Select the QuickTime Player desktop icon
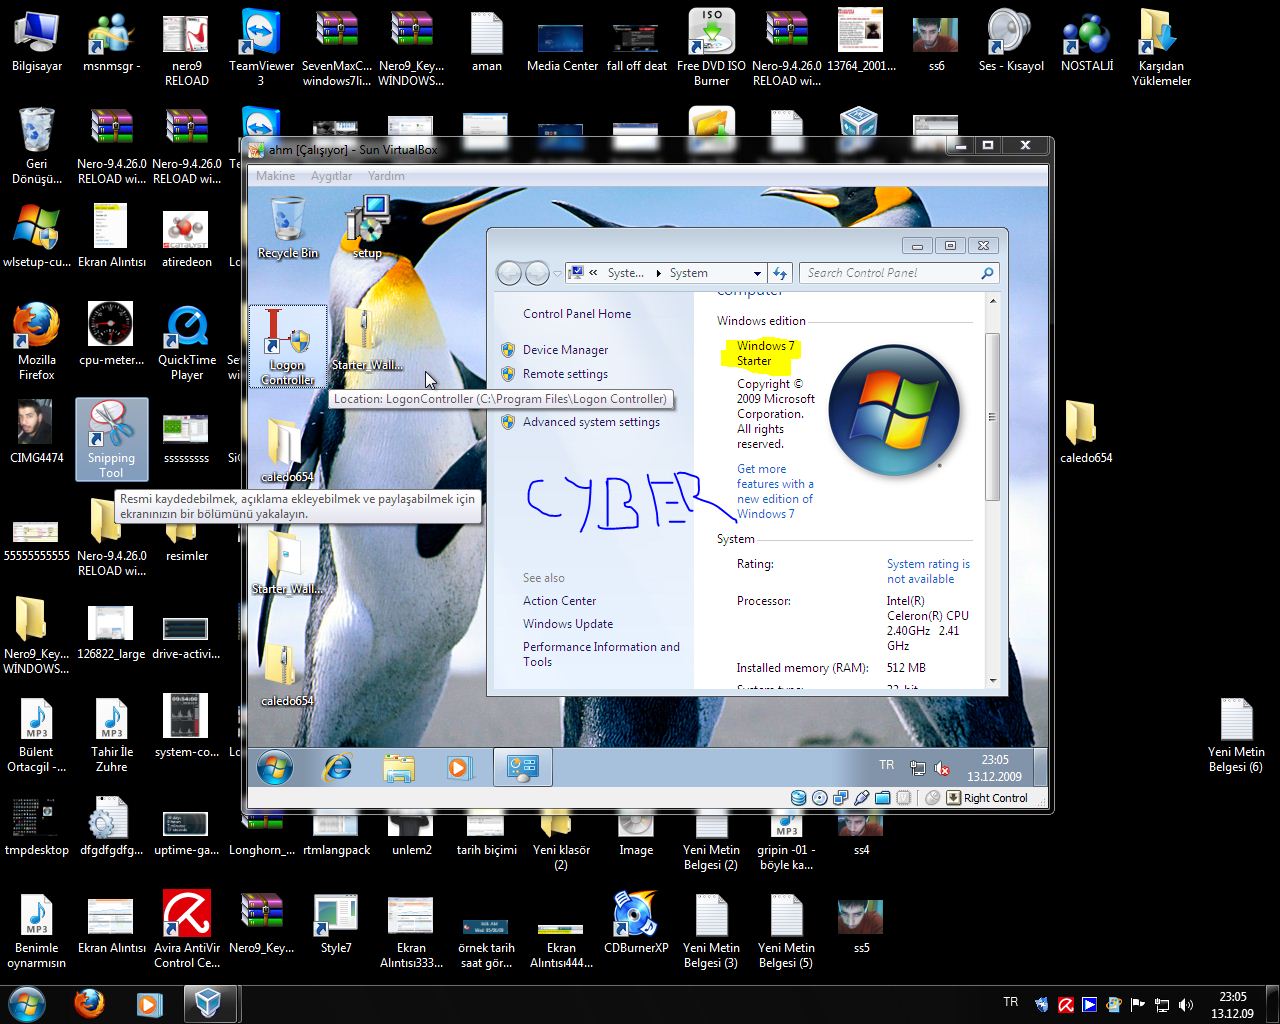Image resolution: width=1280 pixels, height=1024 pixels. 187,343
